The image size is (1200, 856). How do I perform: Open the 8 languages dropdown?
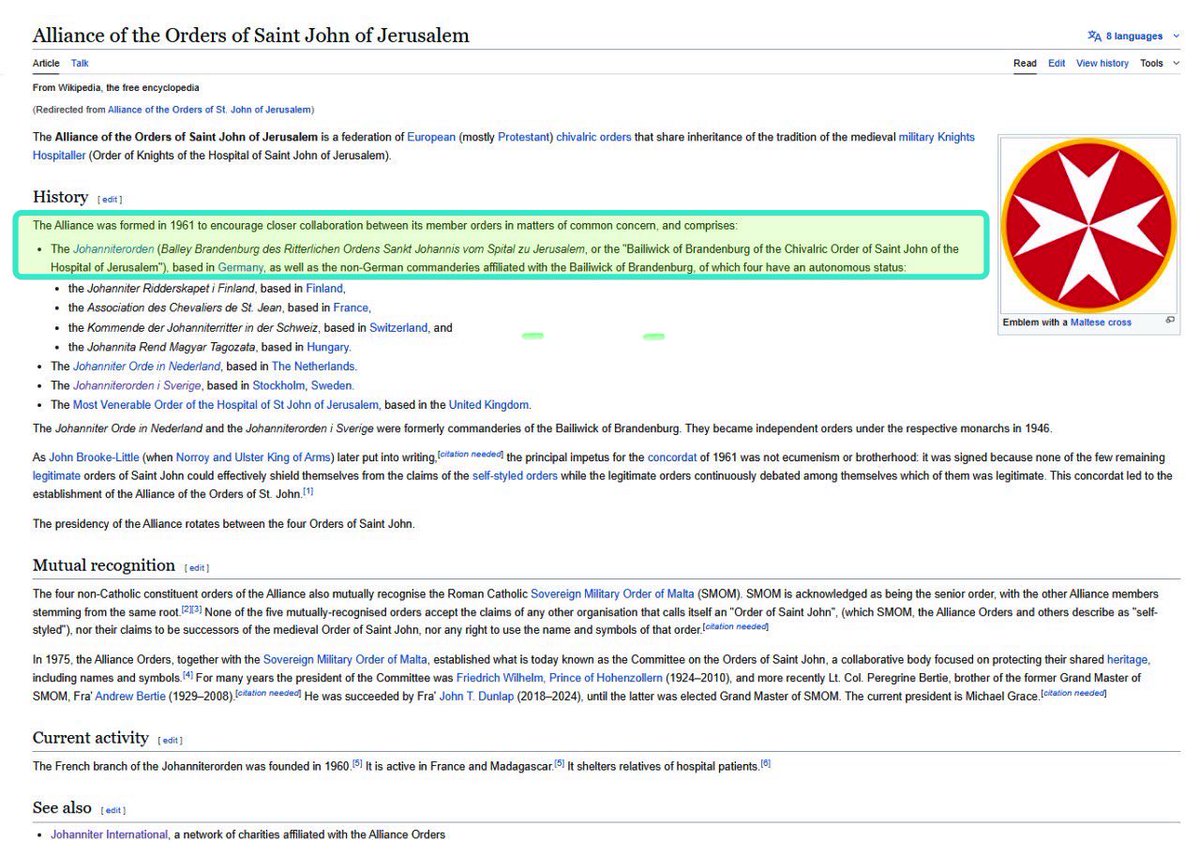point(1134,36)
